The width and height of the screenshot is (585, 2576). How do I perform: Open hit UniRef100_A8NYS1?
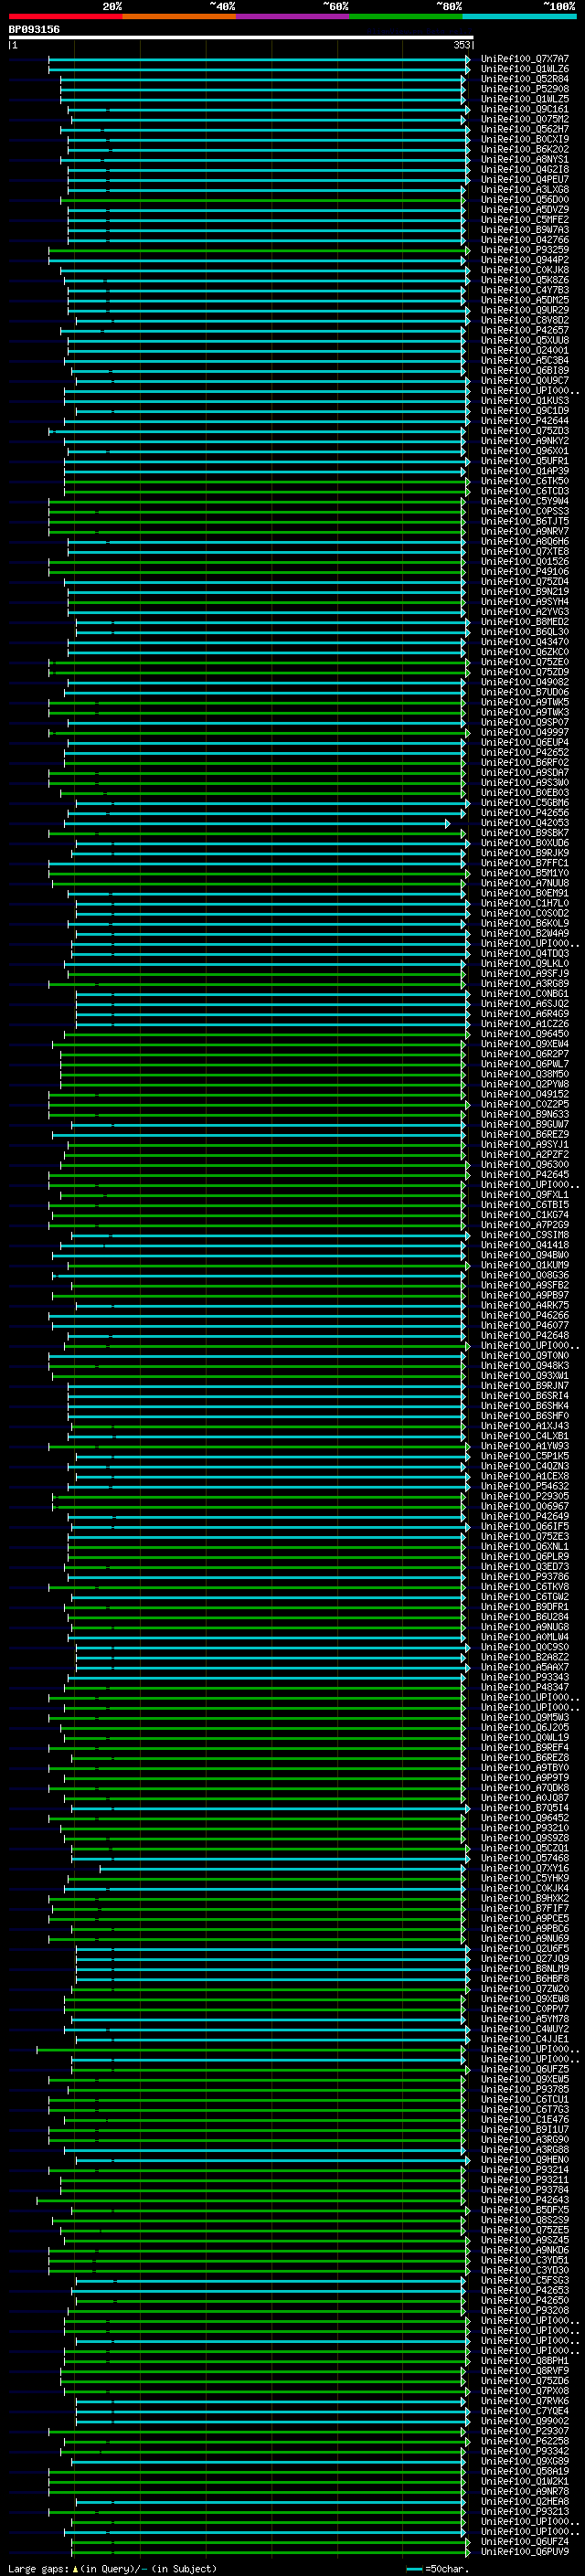click(x=524, y=159)
